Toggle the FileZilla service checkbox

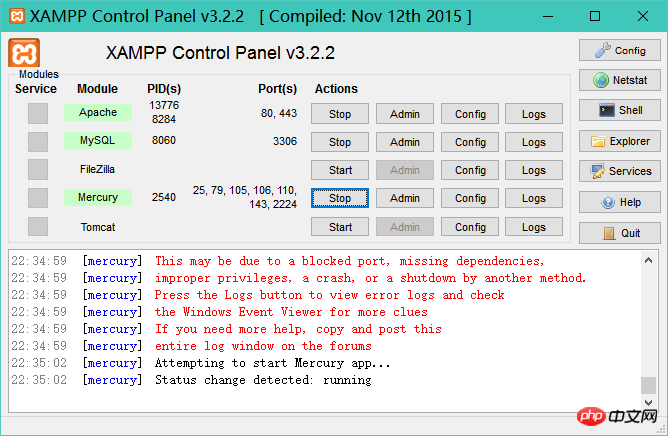pyautogui.click(x=38, y=170)
